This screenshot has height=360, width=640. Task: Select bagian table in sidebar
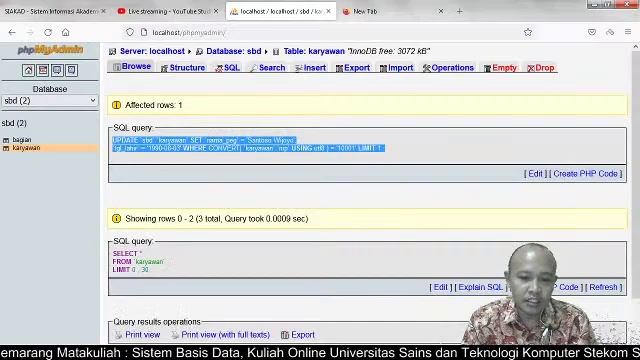point(22,140)
